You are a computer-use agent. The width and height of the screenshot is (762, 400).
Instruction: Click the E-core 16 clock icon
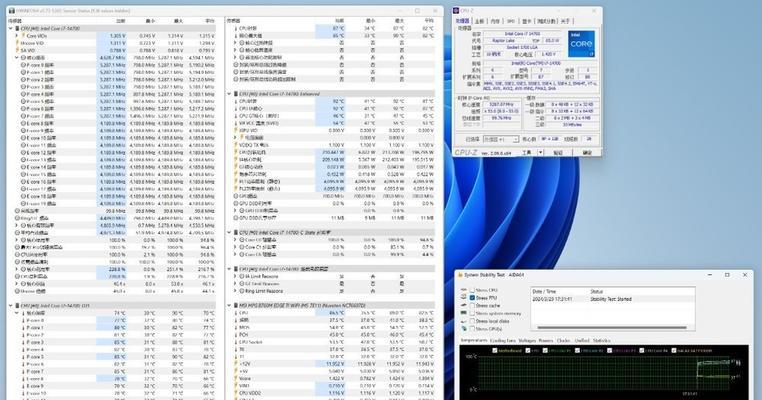[x=23, y=182]
